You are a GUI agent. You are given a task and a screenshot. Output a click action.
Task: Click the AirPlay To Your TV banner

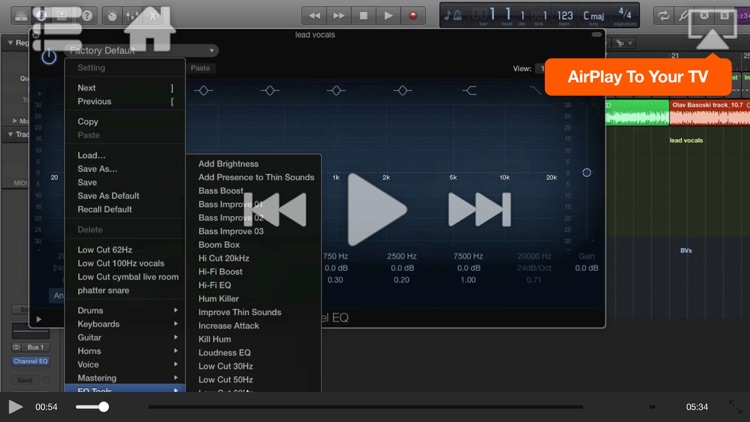[638, 77]
